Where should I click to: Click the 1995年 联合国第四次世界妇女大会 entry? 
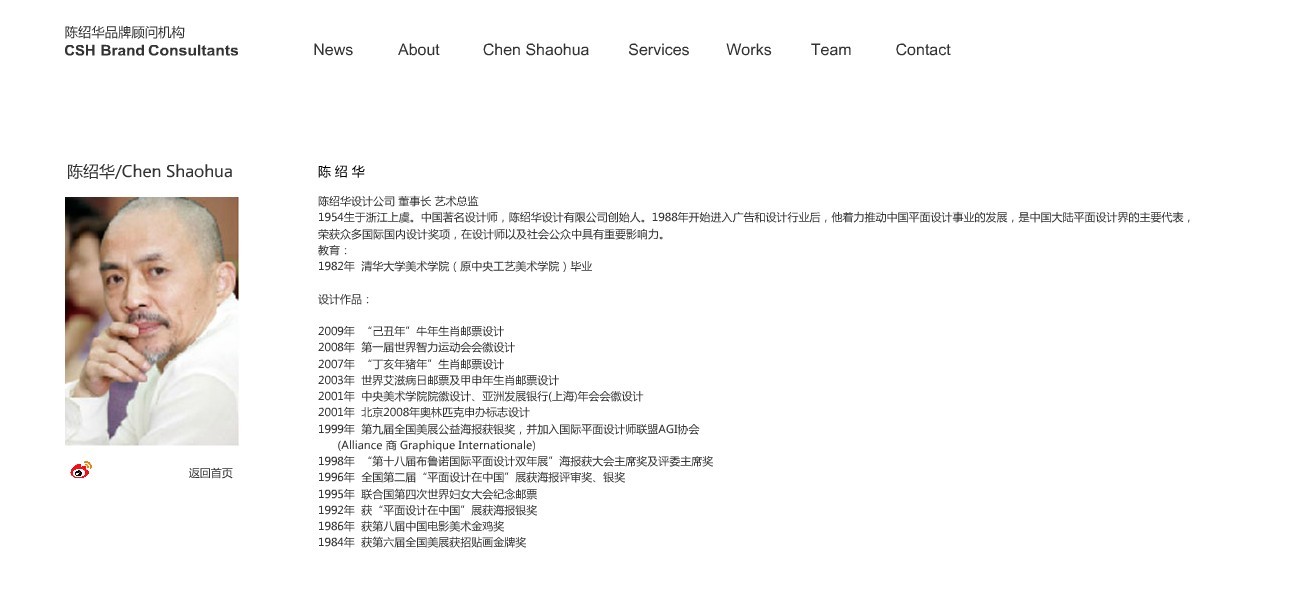point(428,495)
